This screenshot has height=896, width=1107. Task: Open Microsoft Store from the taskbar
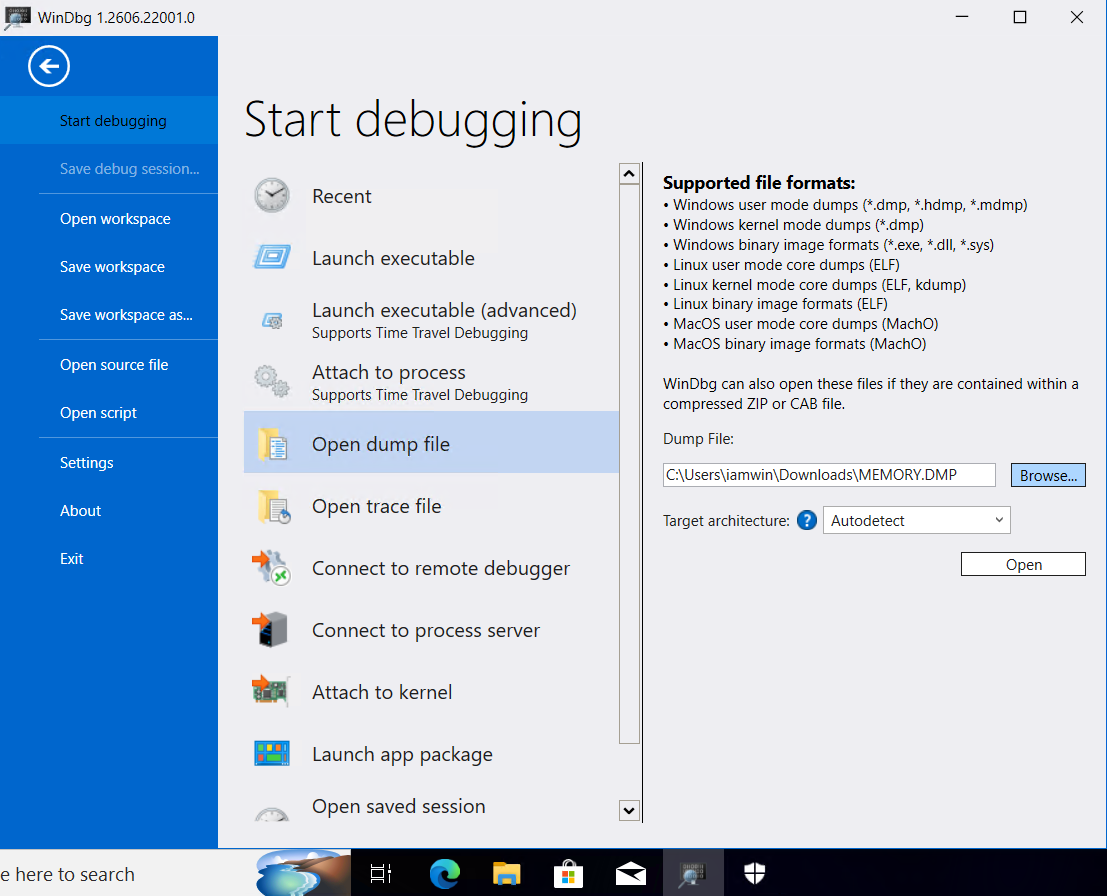(x=568, y=874)
